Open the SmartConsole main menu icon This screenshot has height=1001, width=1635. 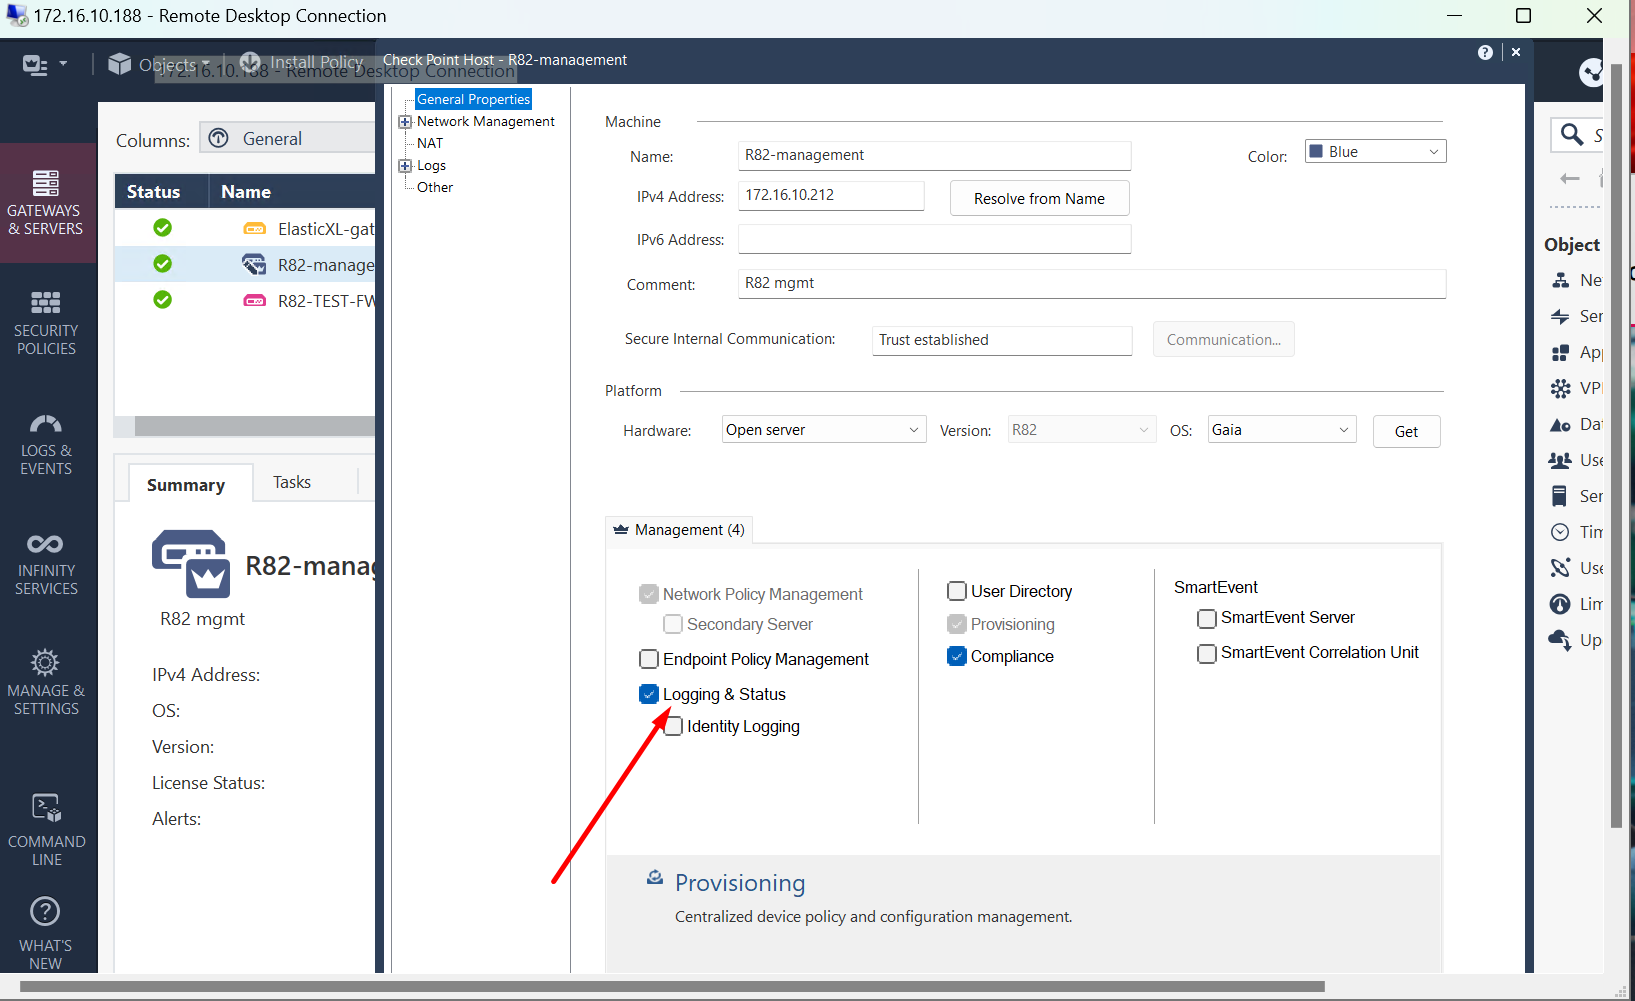tap(36, 65)
